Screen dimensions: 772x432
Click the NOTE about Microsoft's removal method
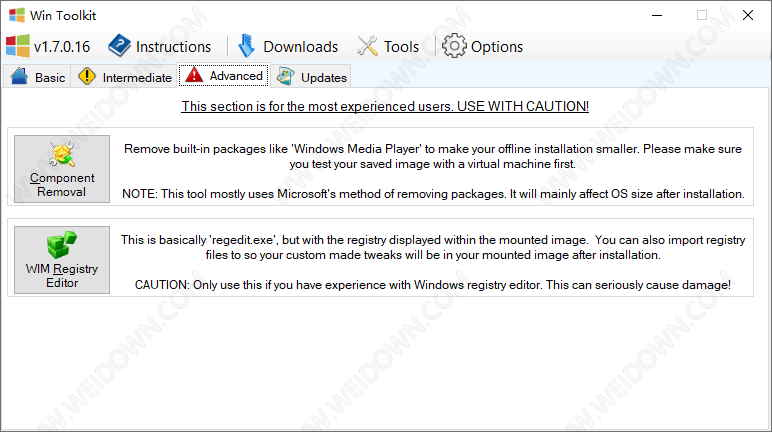point(433,194)
